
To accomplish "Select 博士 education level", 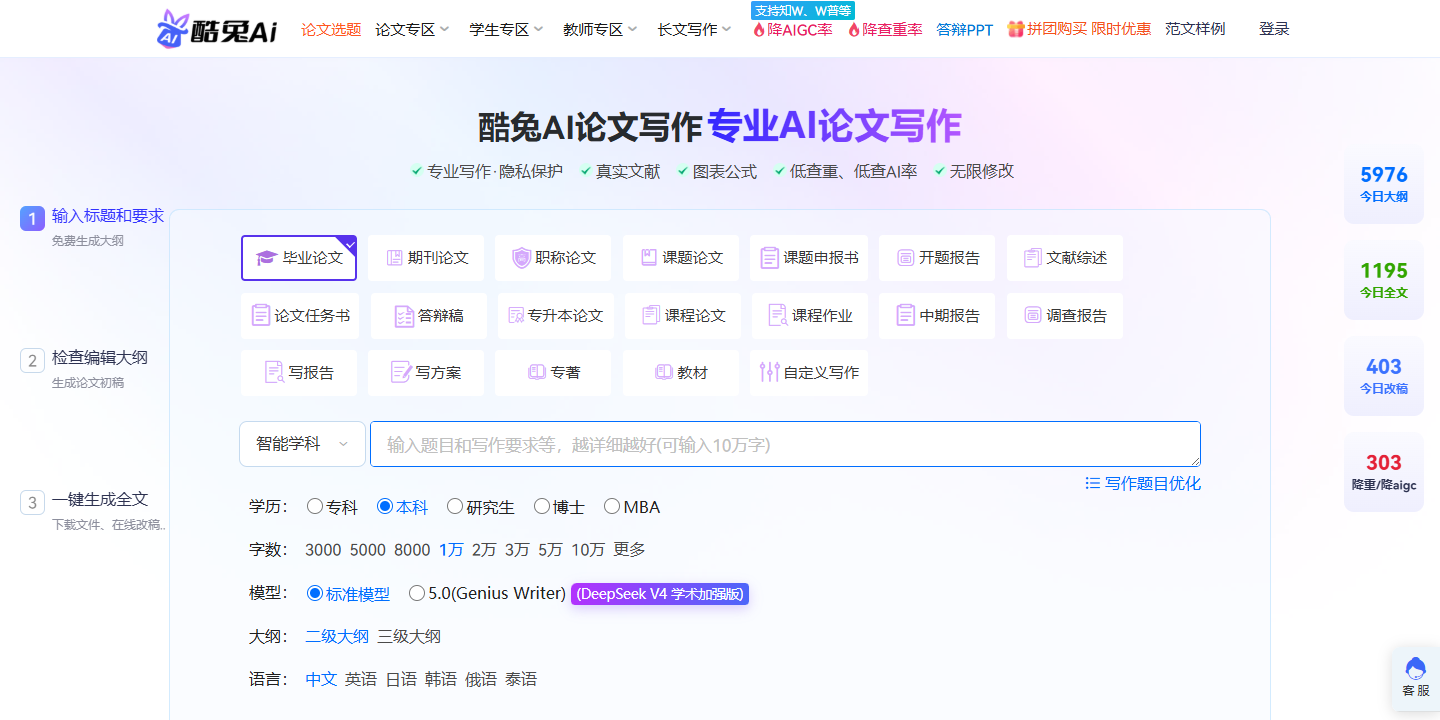I will (542, 506).
